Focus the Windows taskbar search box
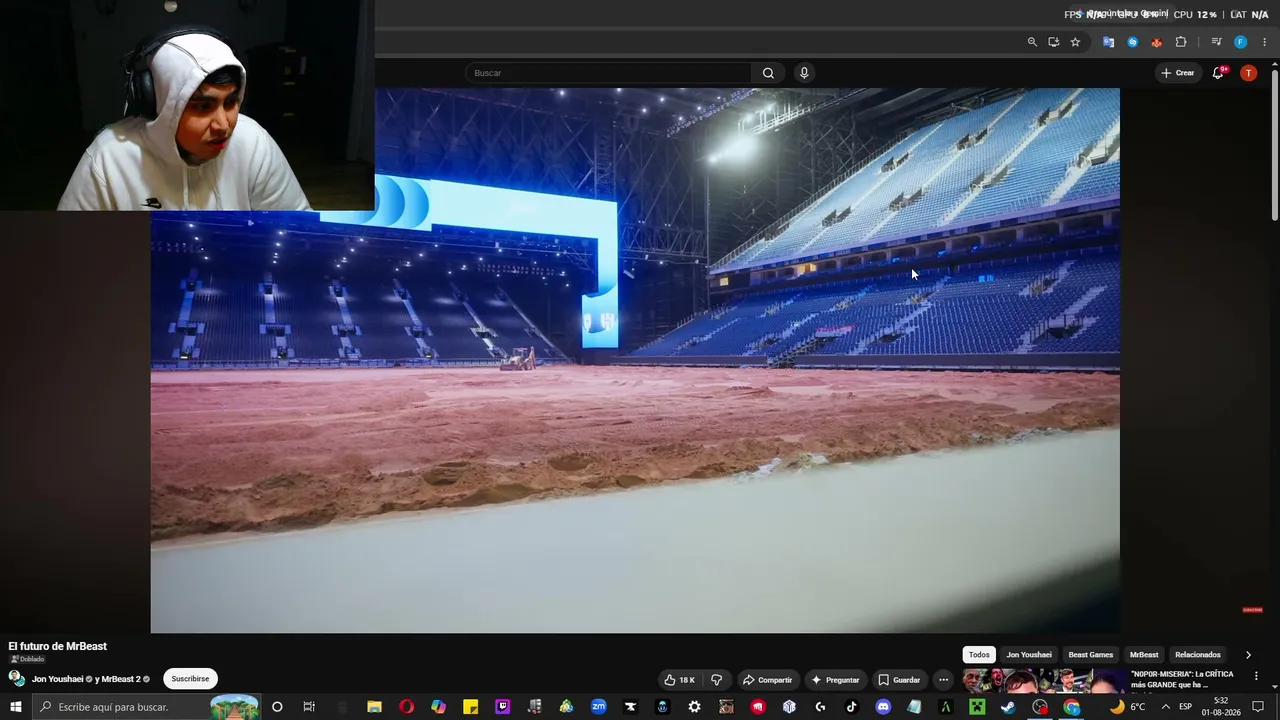The width and height of the screenshot is (1280, 720). point(147,707)
